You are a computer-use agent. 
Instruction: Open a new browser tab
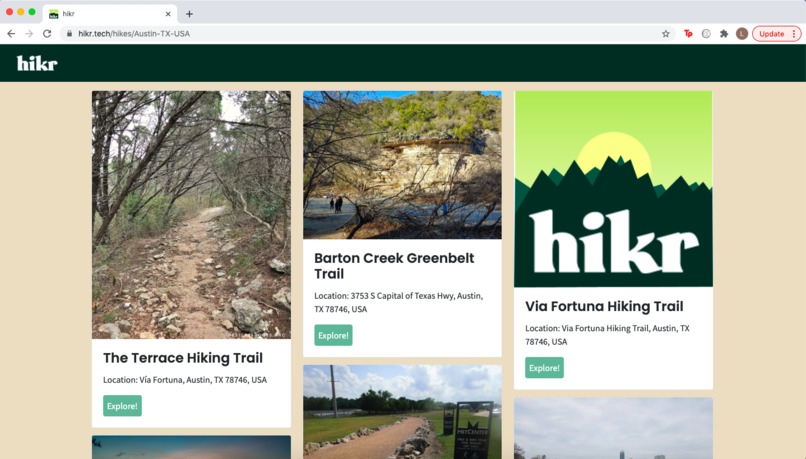click(189, 14)
